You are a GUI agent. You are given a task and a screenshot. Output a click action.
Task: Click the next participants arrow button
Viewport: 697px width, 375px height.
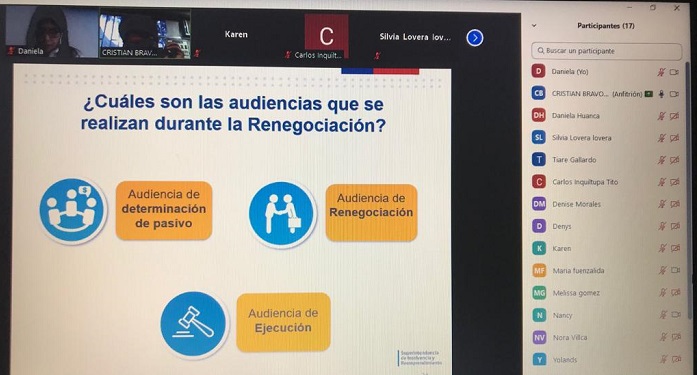coord(475,38)
